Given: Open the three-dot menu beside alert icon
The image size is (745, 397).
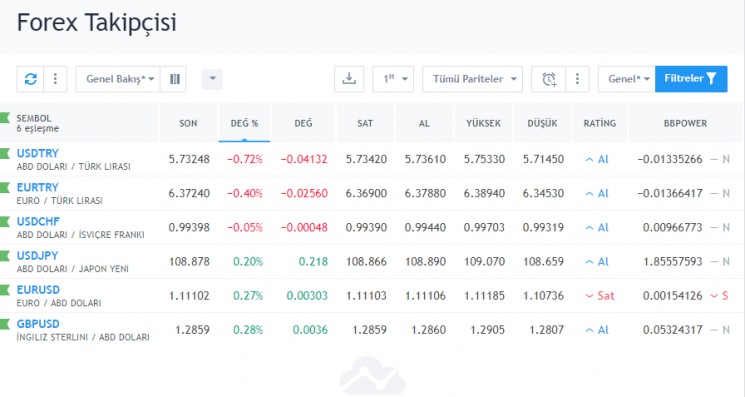Looking at the screenshot, I should [577, 79].
